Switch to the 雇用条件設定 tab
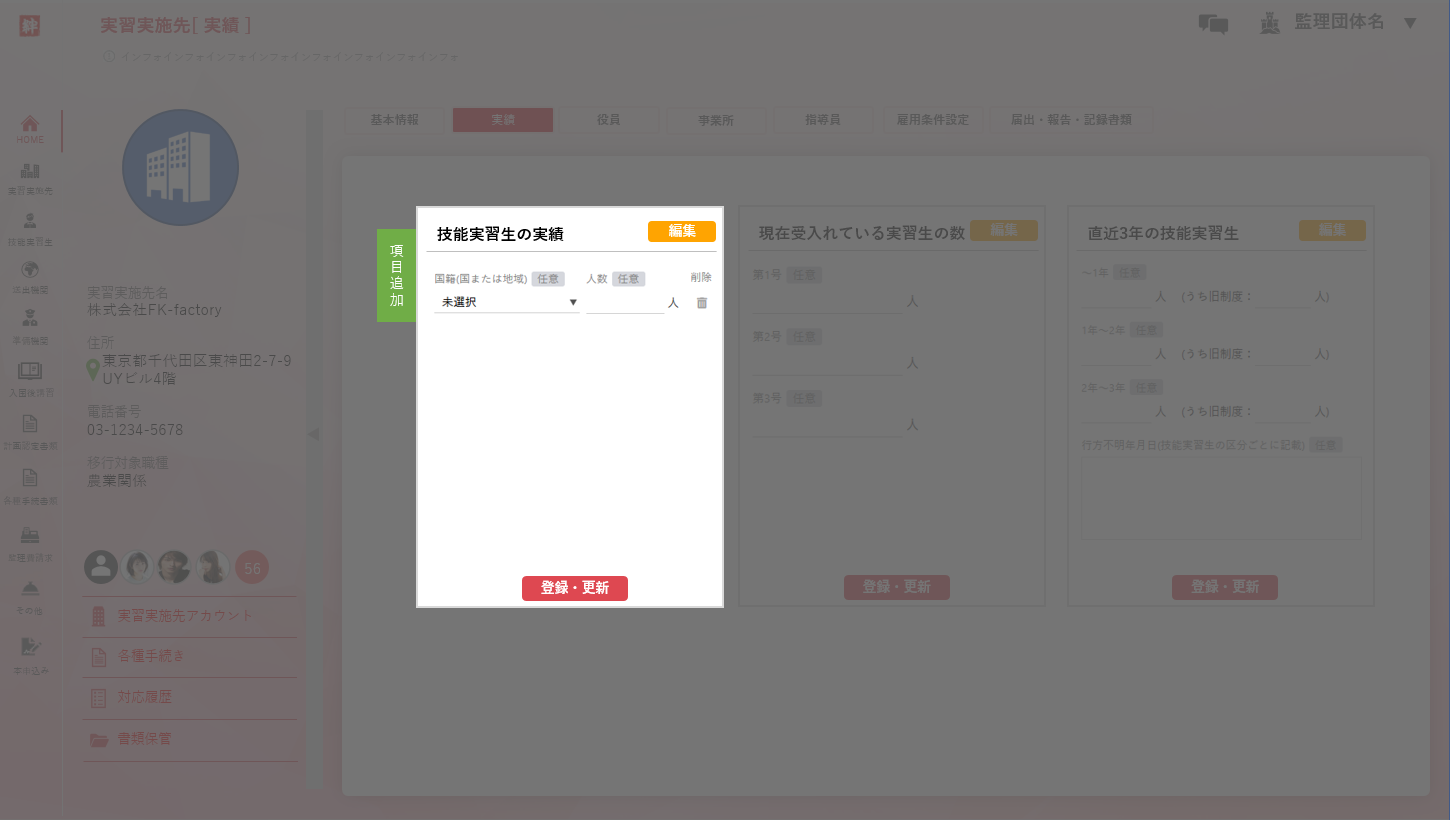This screenshot has height=820, width=1450. (x=932, y=120)
